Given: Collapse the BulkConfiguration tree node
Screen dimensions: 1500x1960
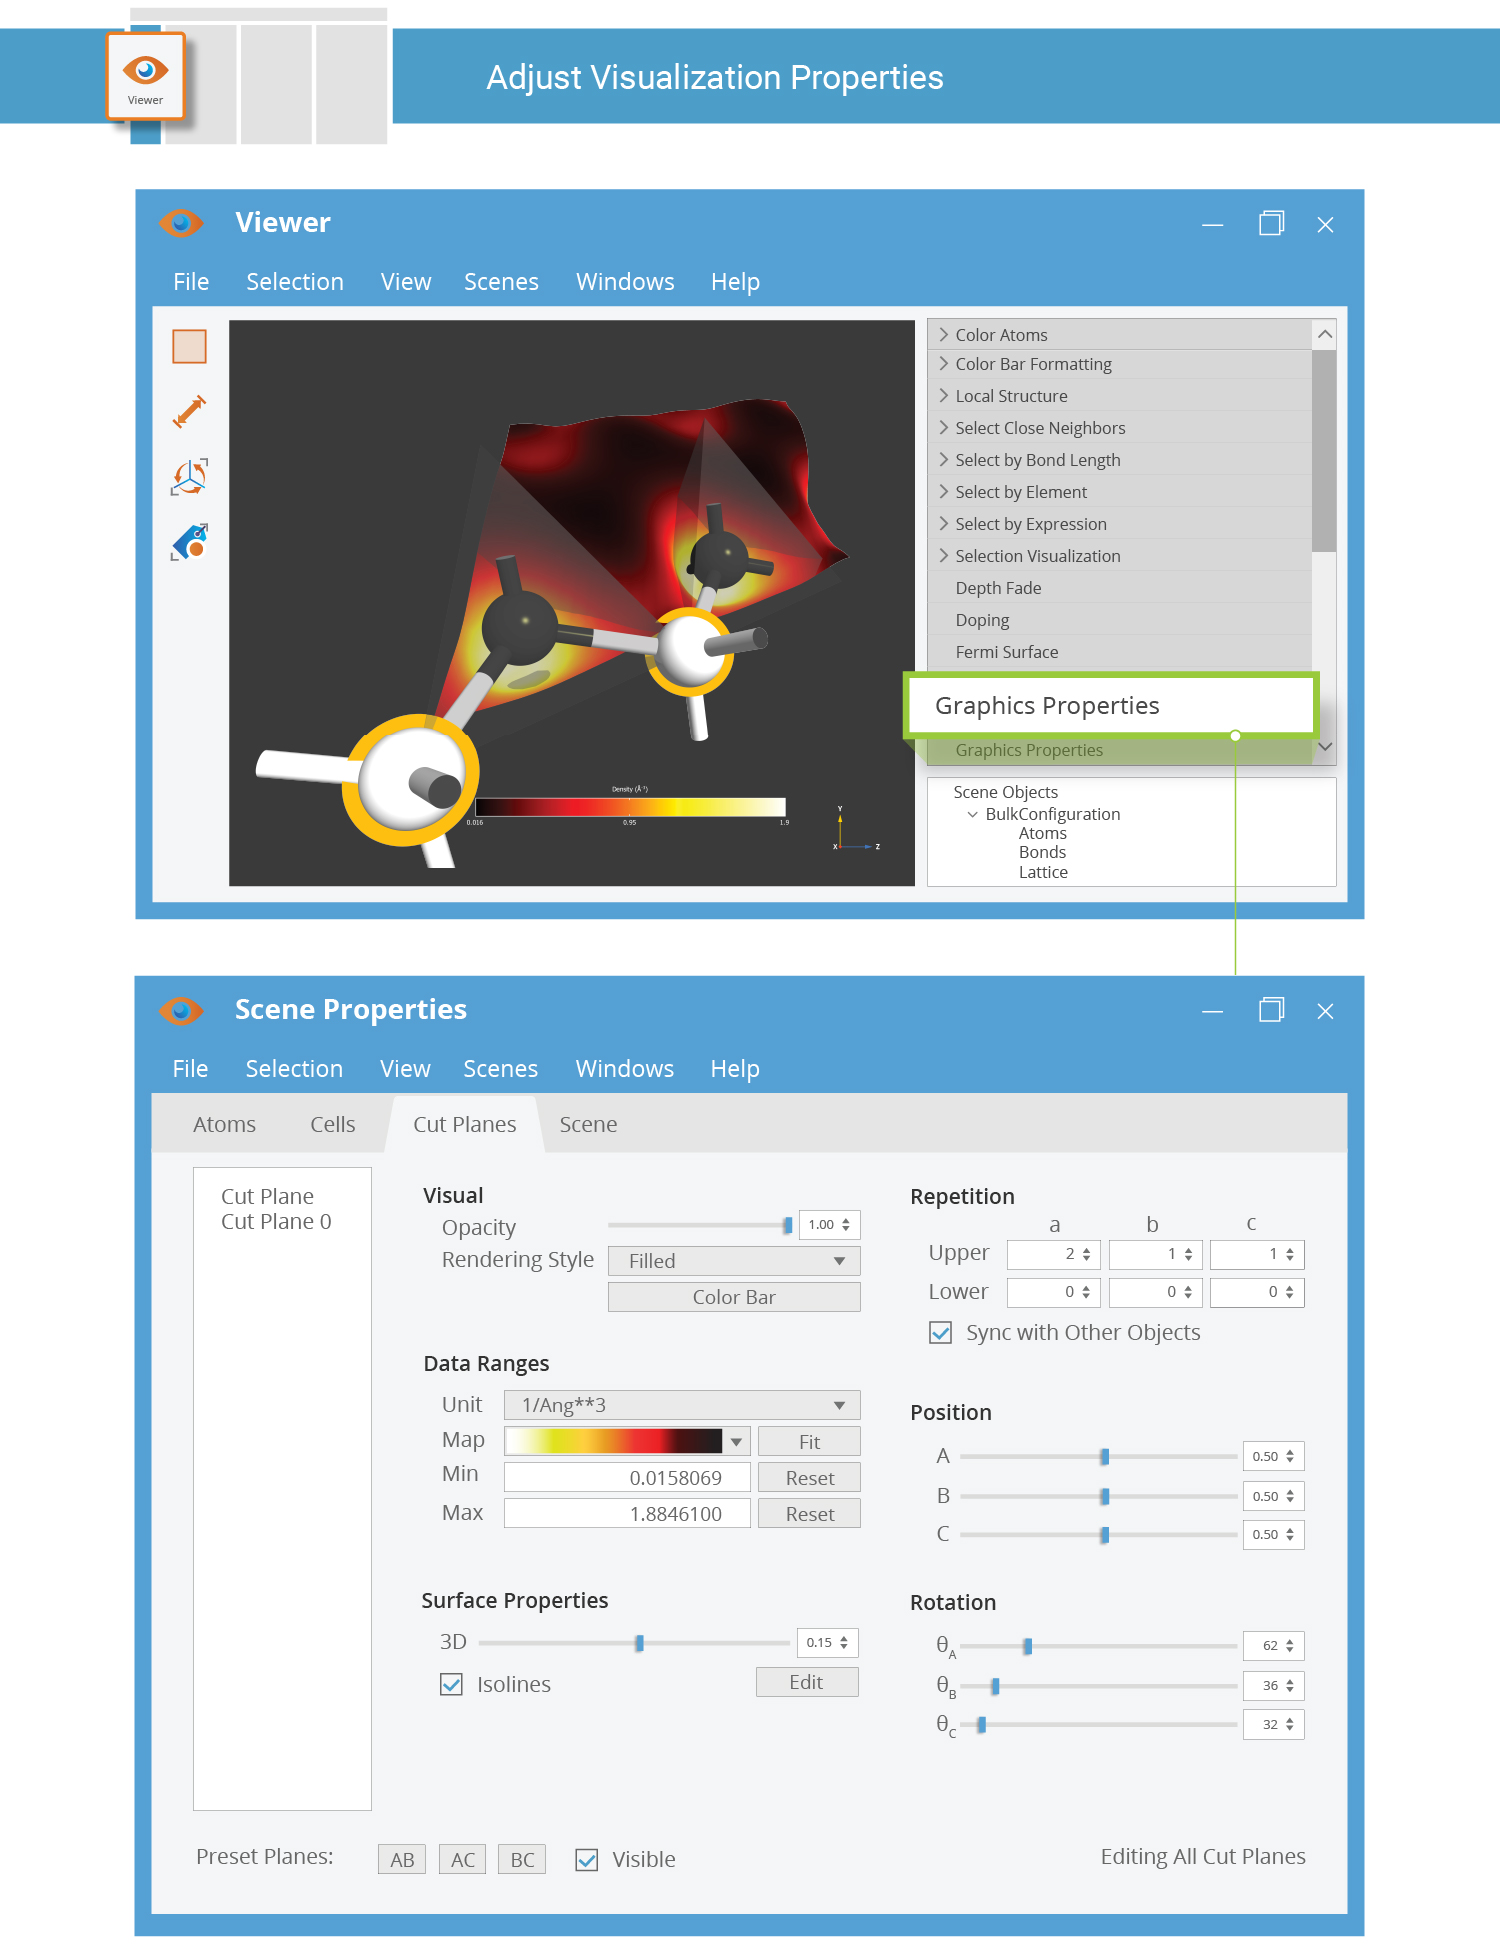Looking at the screenshot, I should point(972,815).
